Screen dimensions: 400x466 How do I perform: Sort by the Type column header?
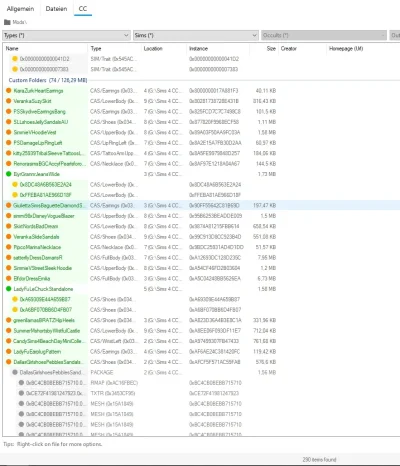pos(96,48)
